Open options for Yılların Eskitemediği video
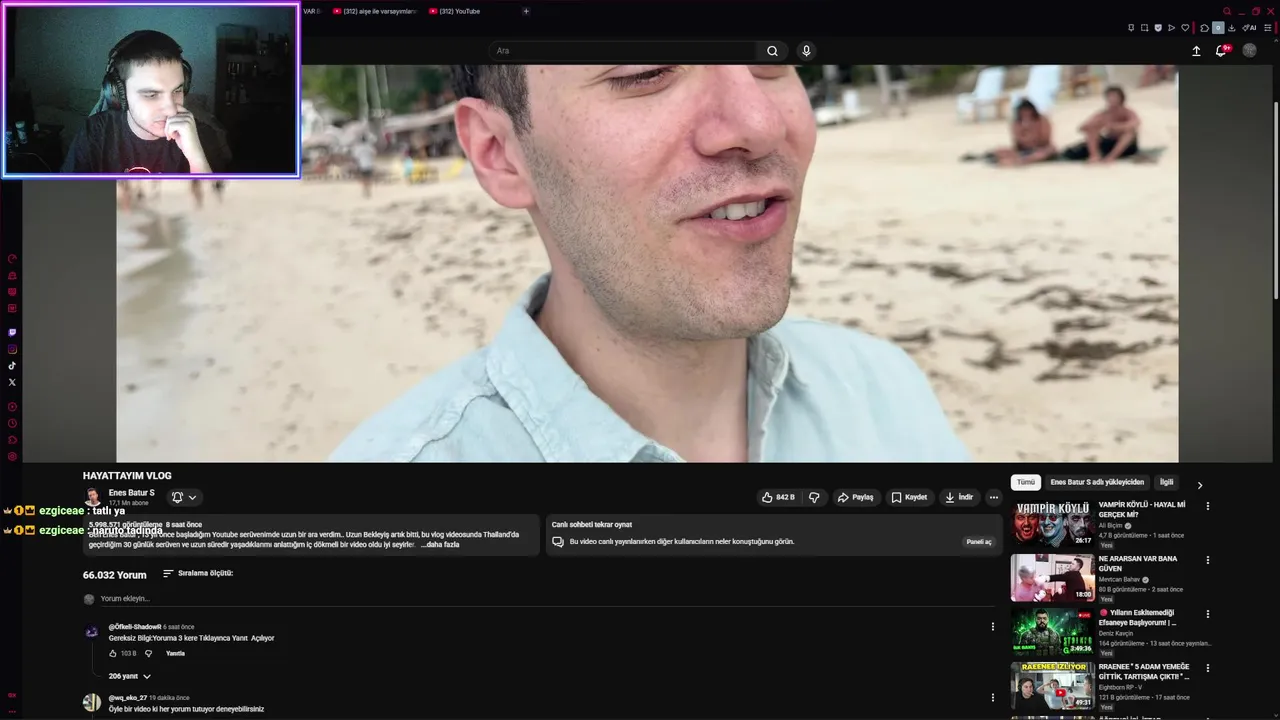1280x720 pixels. (x=1207, y=614)
